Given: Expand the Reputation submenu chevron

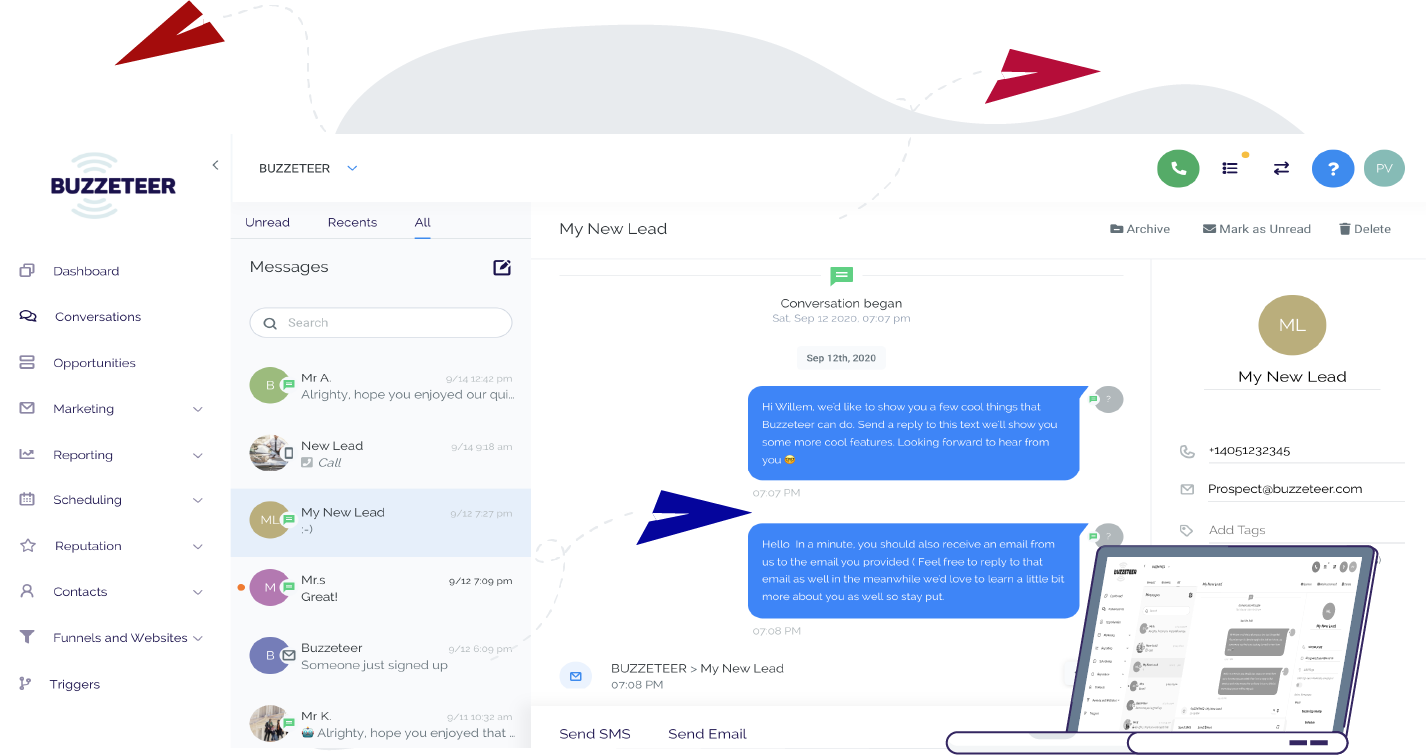Looking at the screenshot, I should click(198, 547).
